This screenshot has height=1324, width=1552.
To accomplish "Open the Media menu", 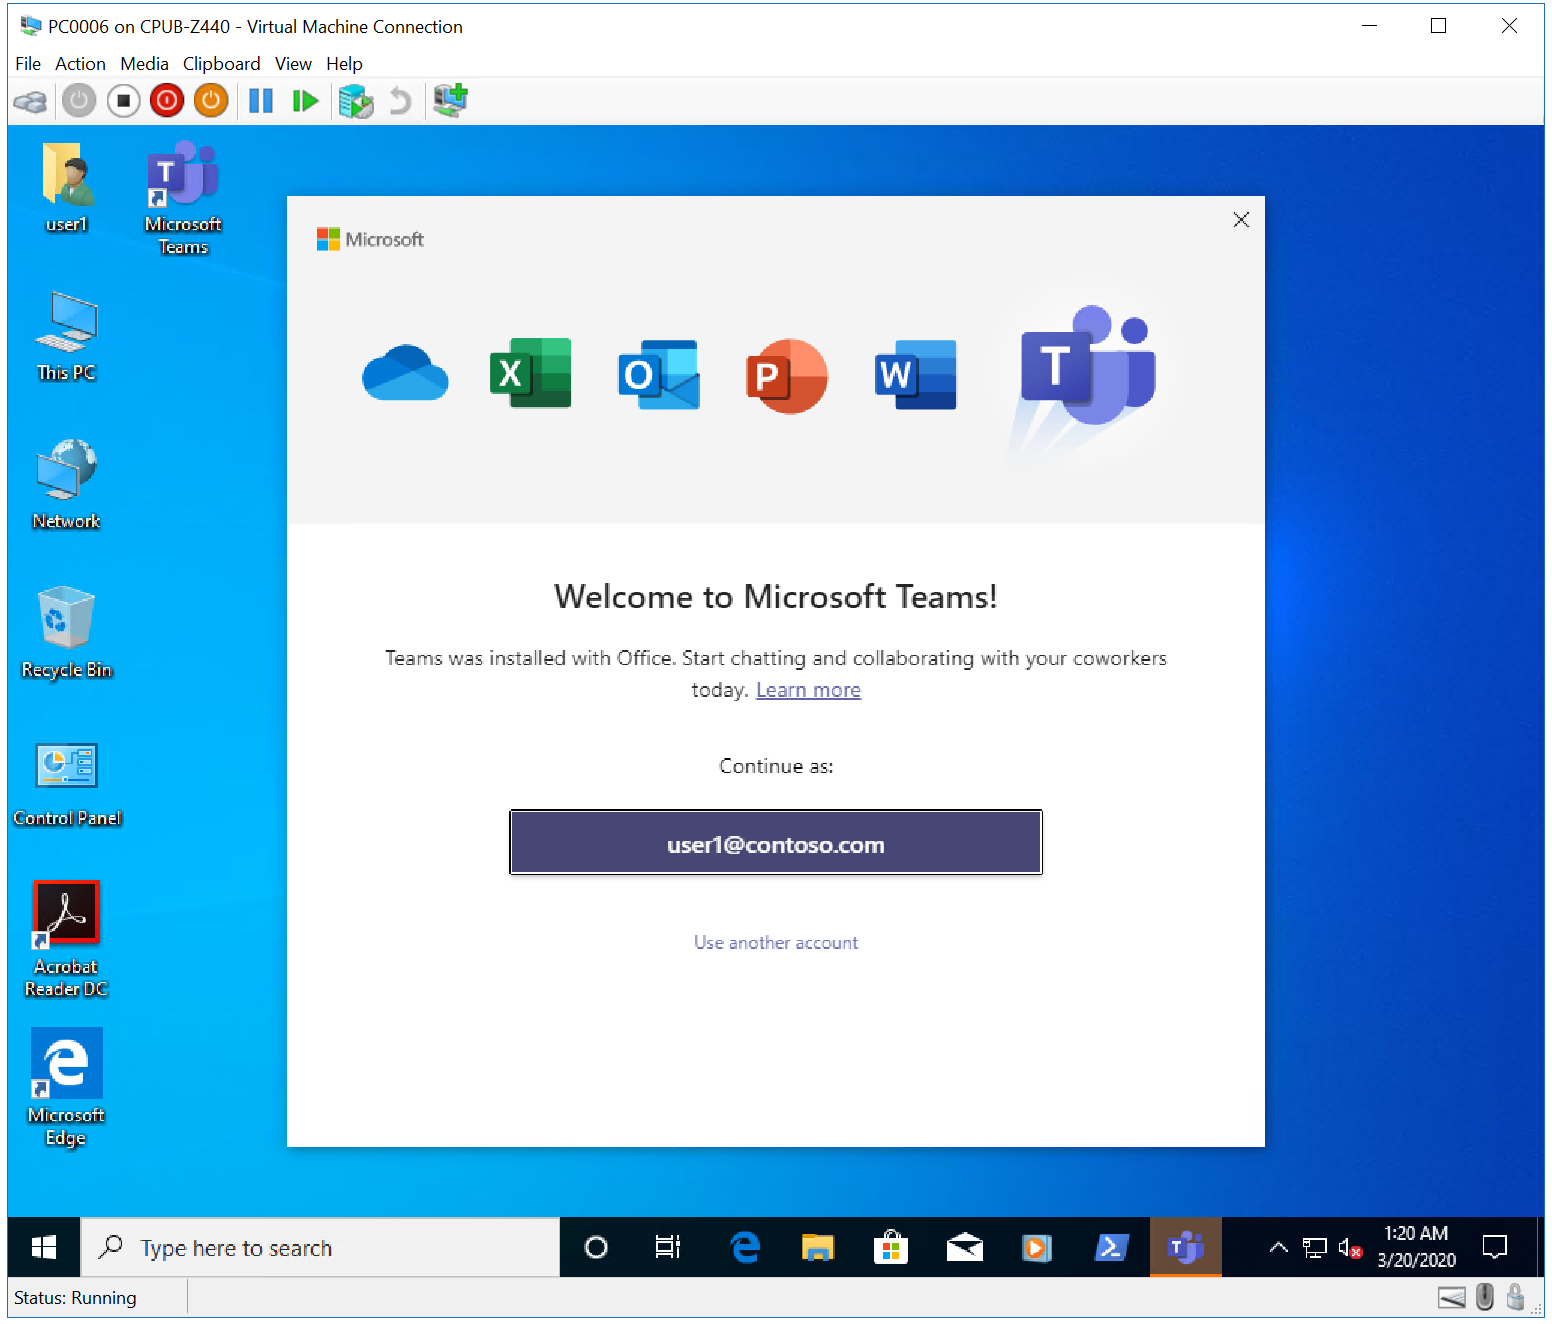I will point(144,64).
